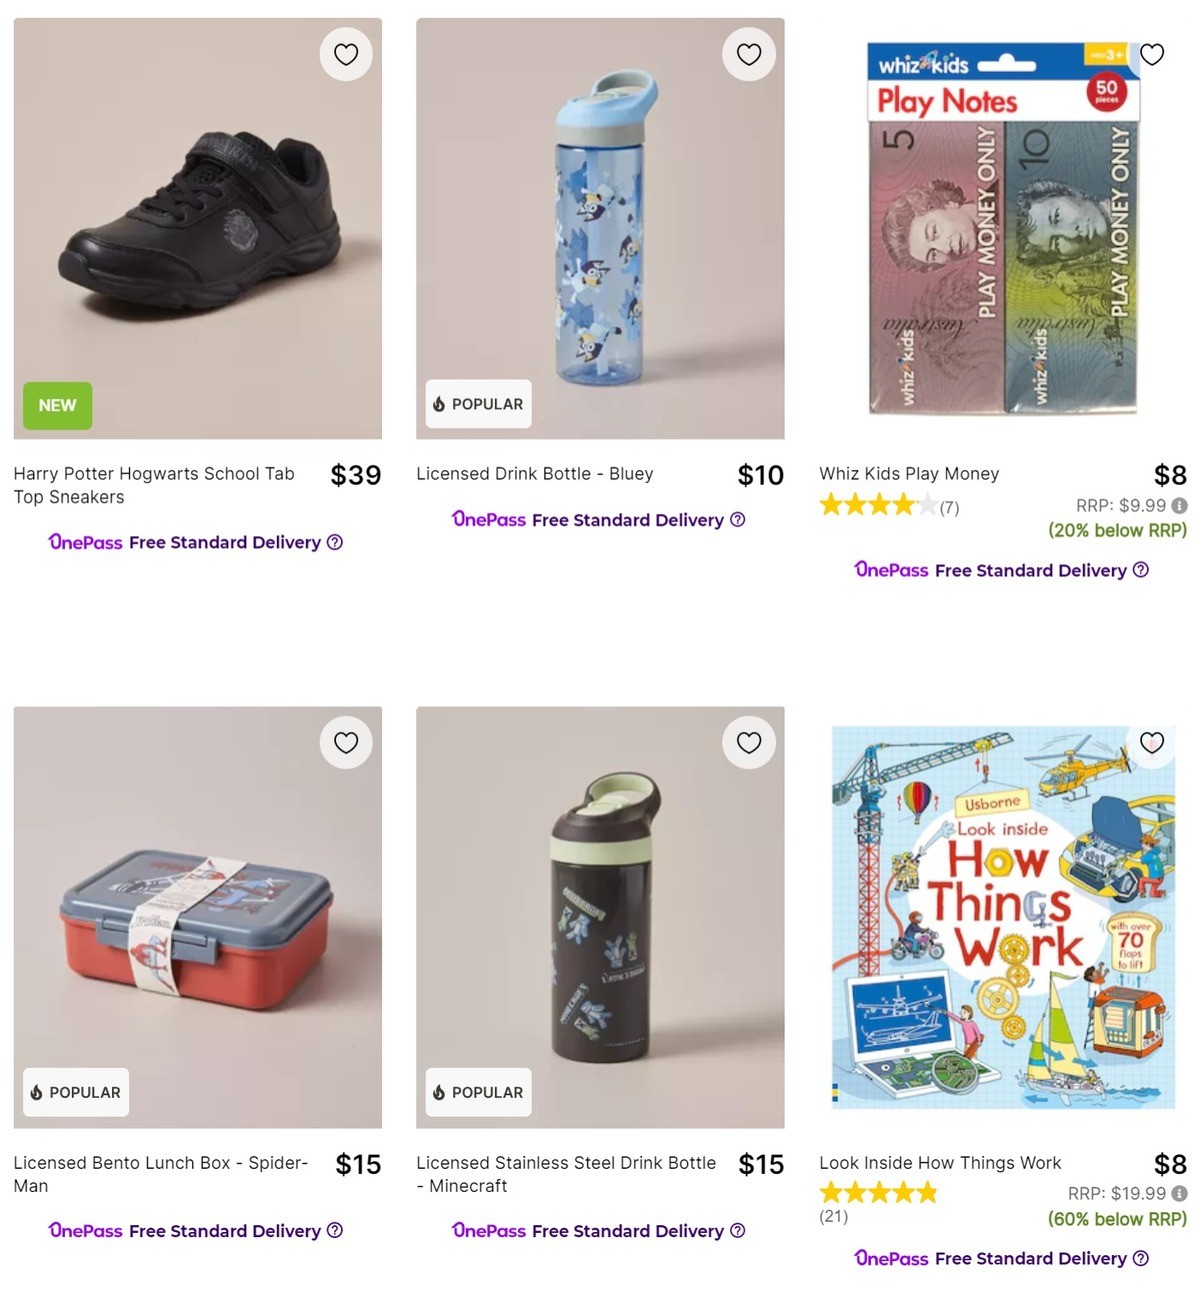This screenshot has height=1303, width=1200.
Task: Click the question mark beside Bluey delivery text
Action: (737, 519)
